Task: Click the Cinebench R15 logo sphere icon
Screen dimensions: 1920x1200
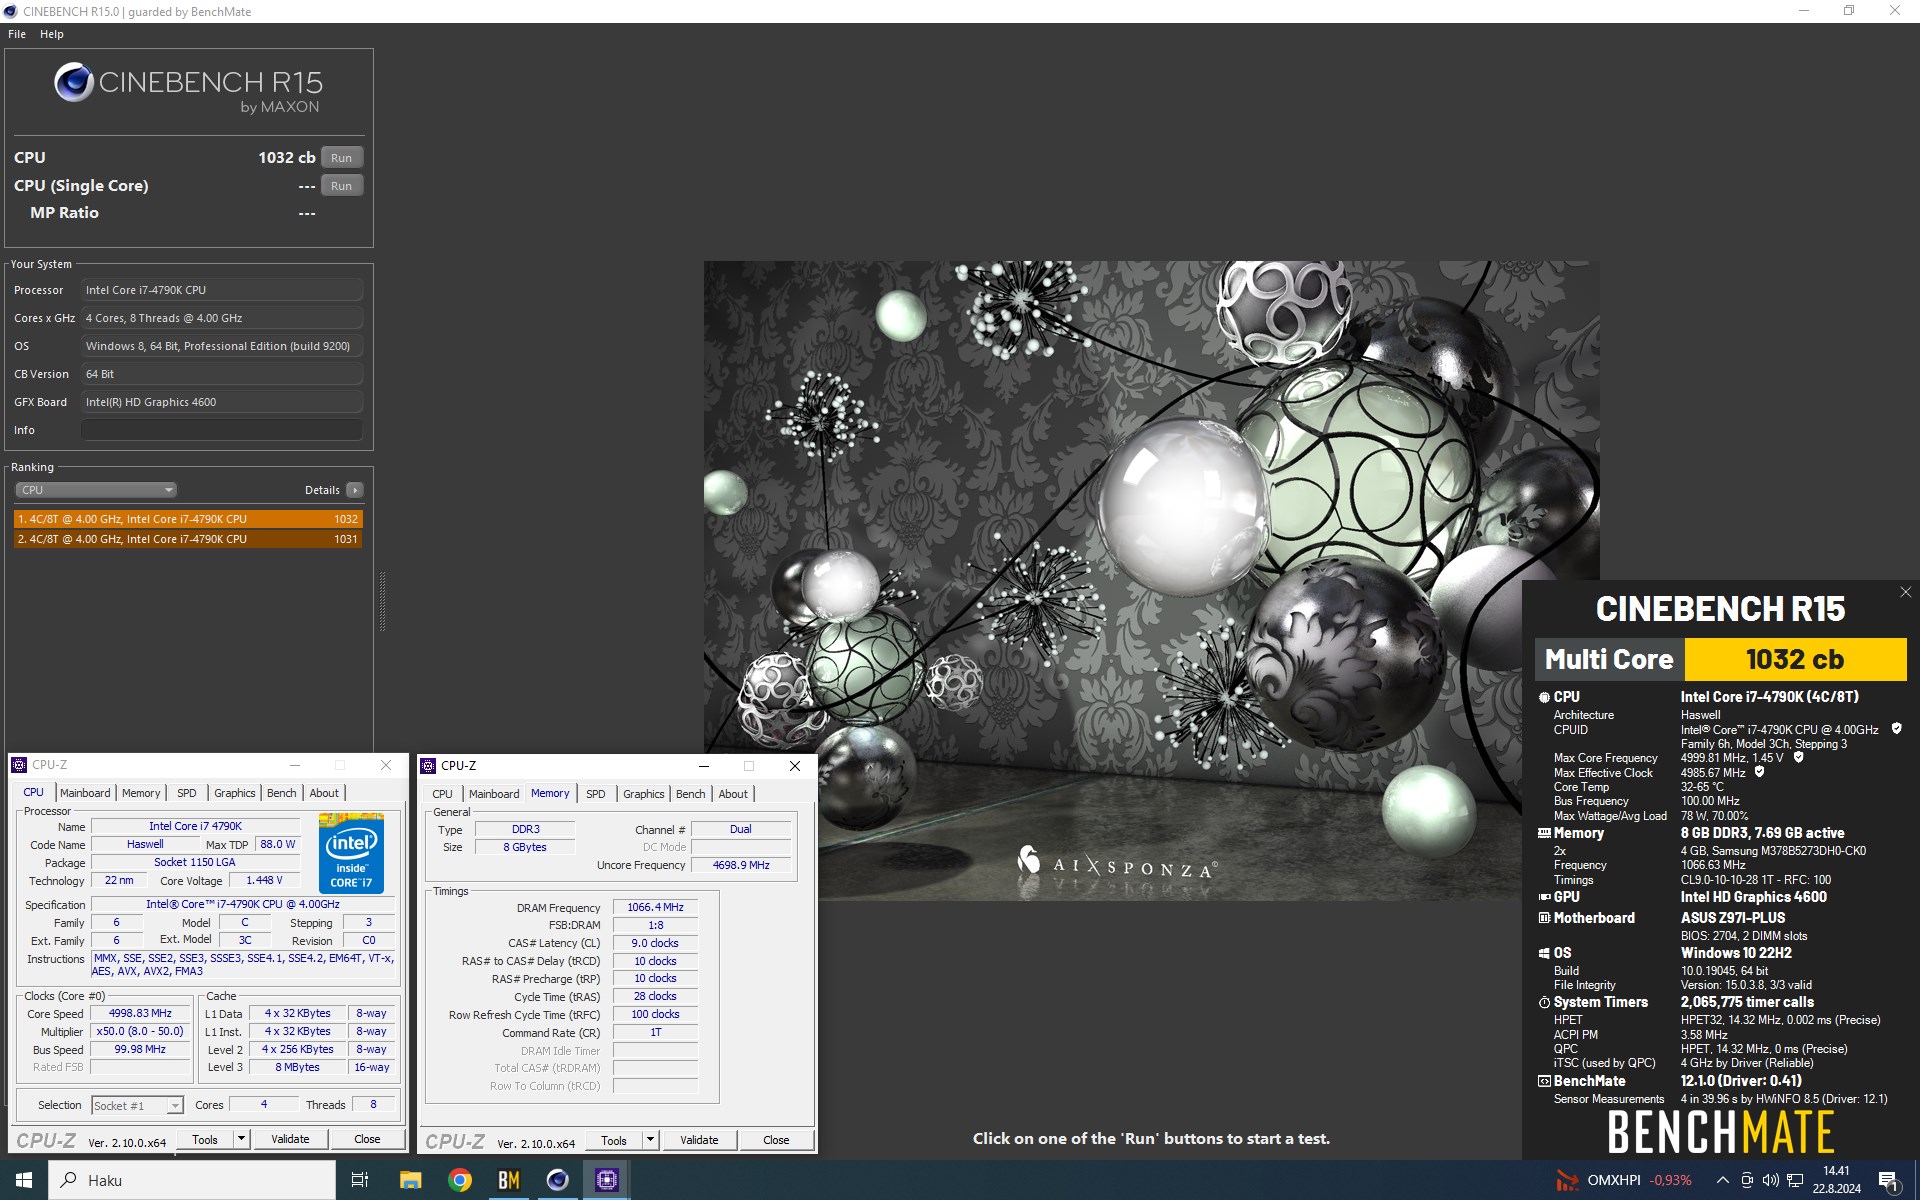Action: click(x=74, y=82)
